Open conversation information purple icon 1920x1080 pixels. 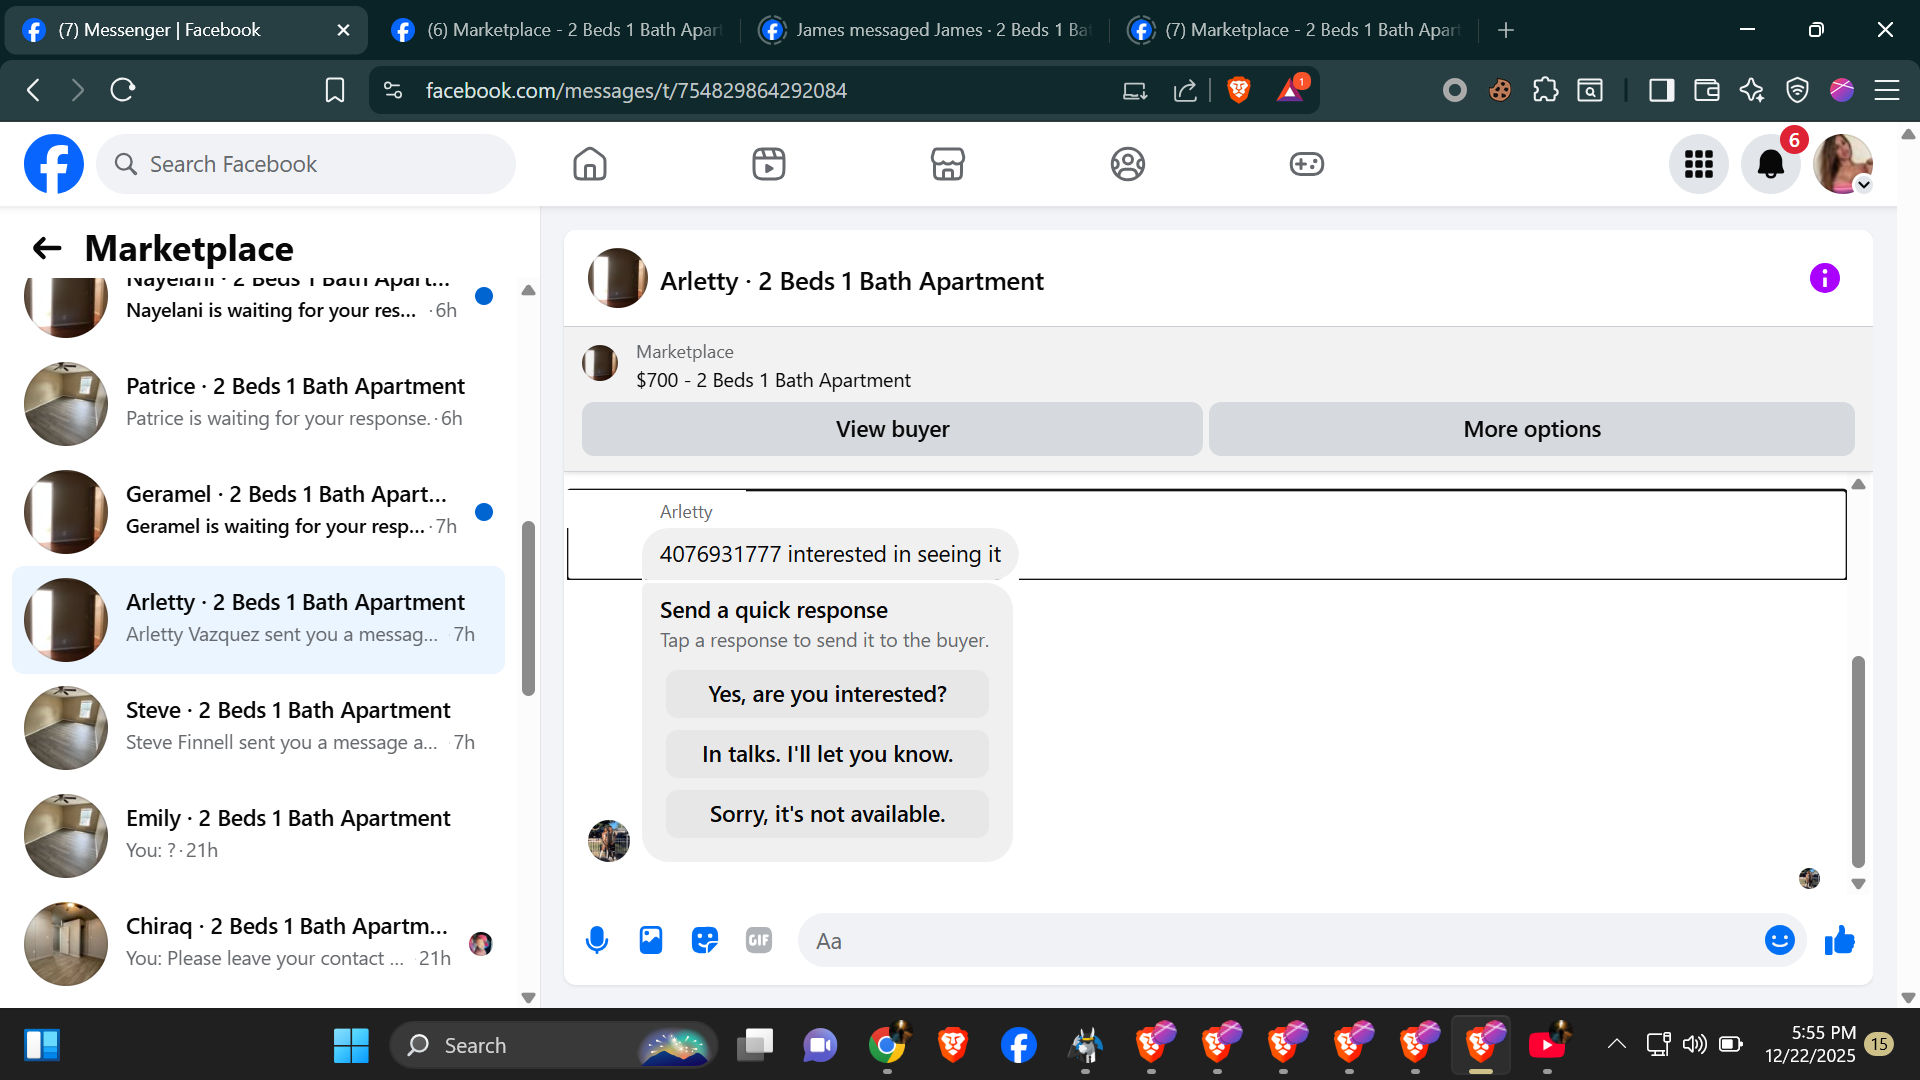(x=1824, y=278)
